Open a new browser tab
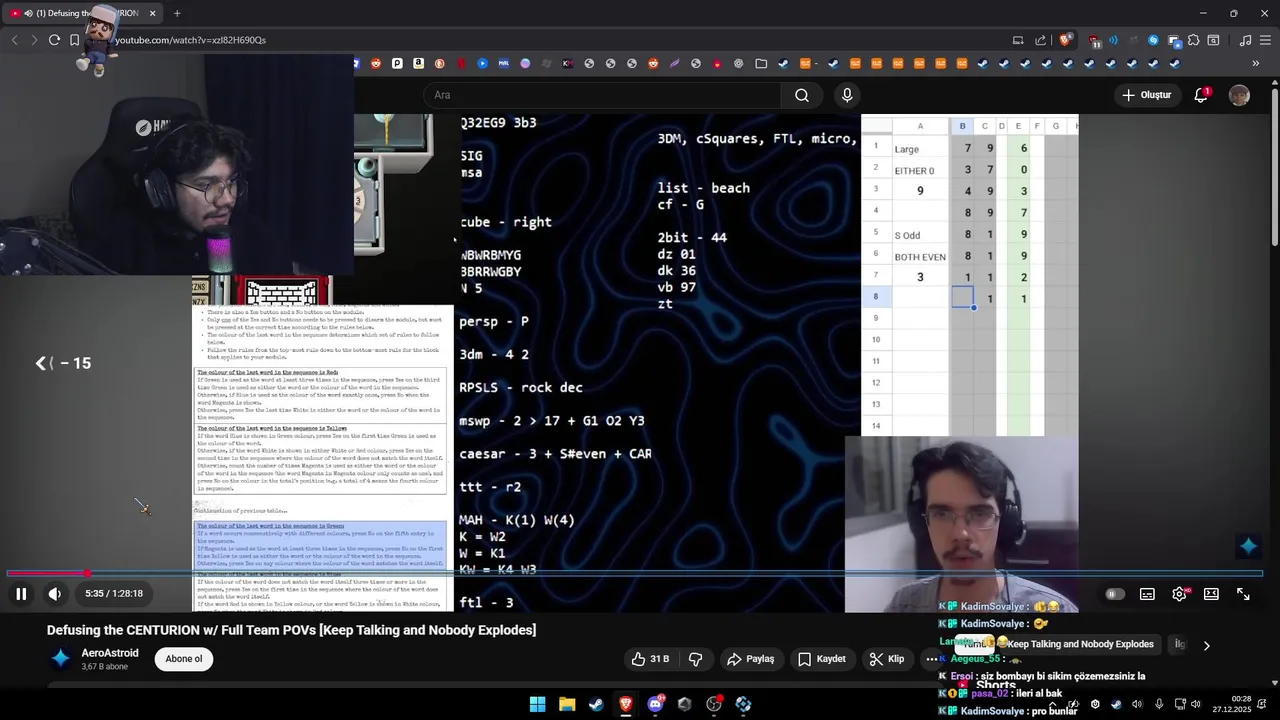 [177, 13]
